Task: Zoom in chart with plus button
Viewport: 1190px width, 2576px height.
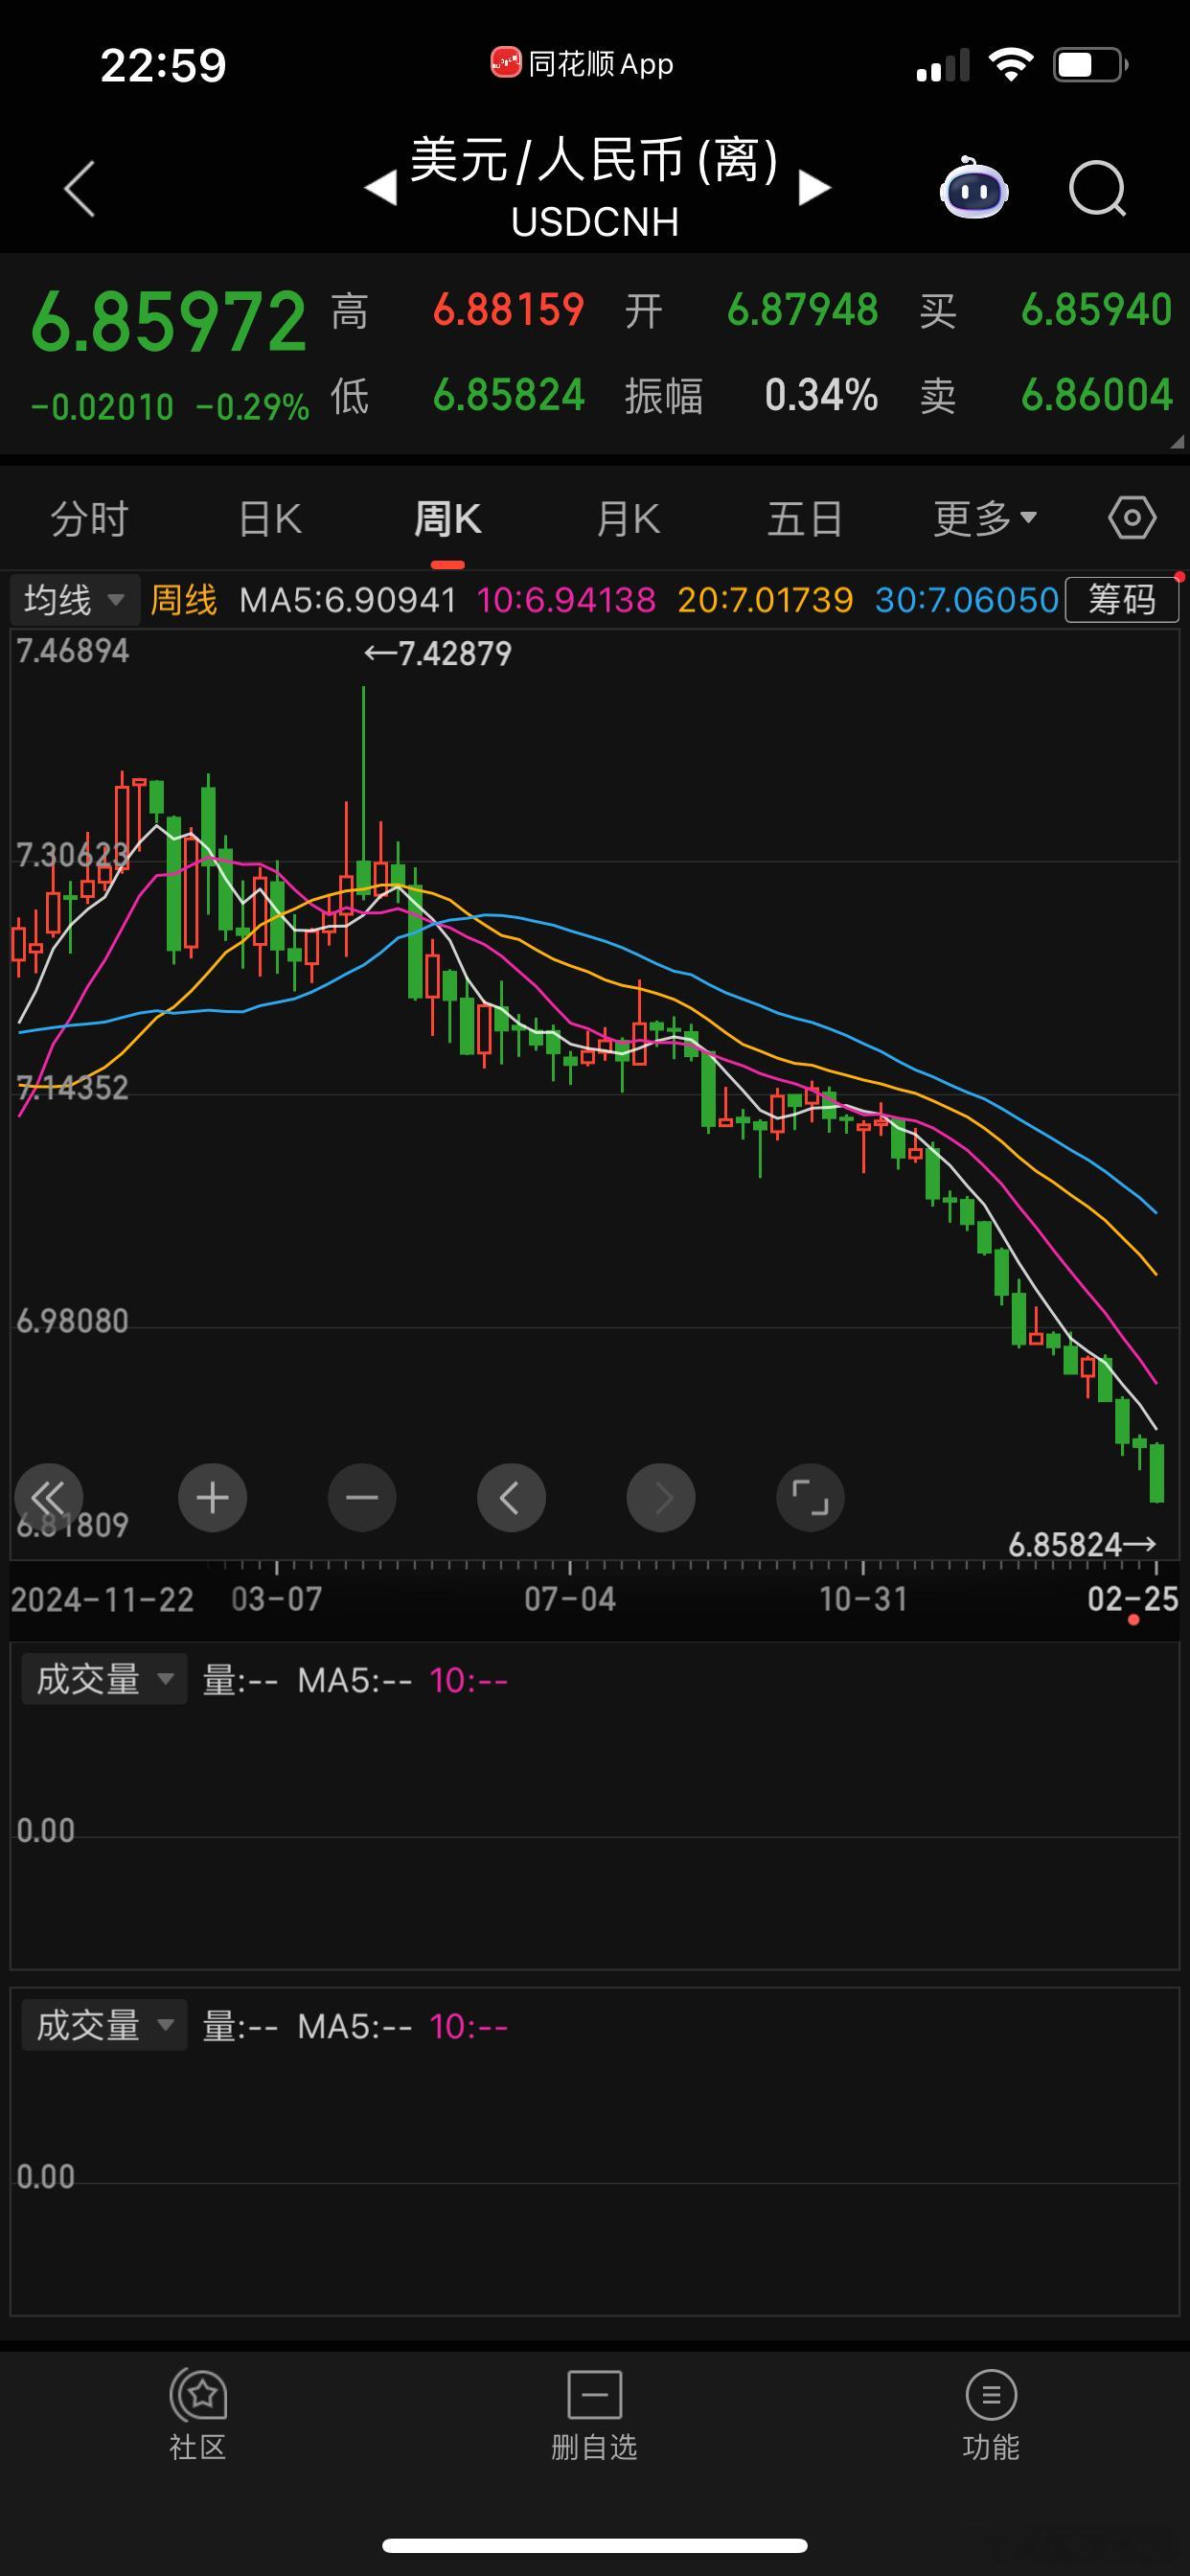Action: (212, 1497)
